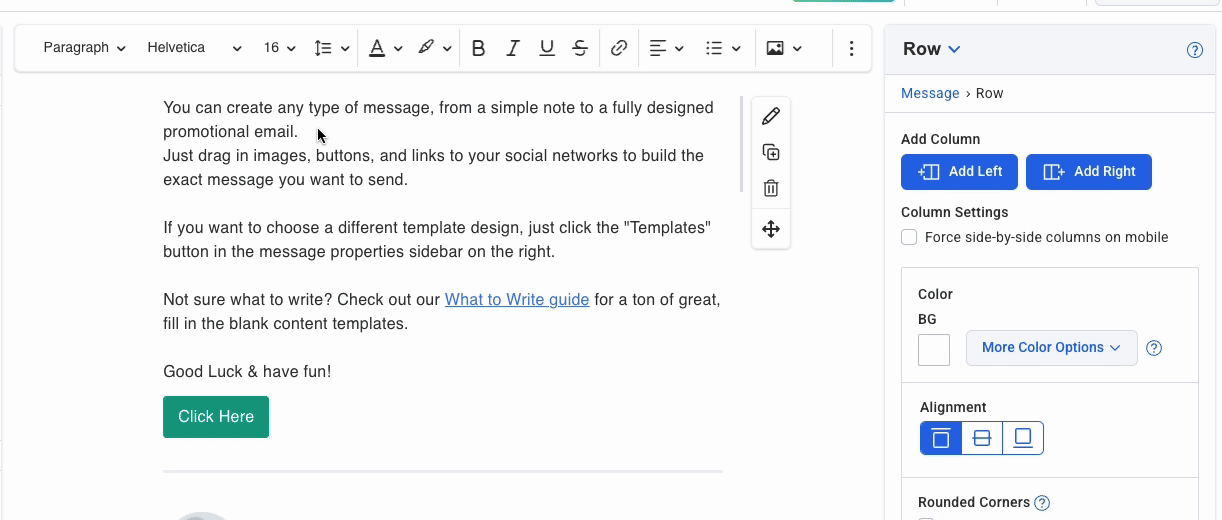The image size is (1222, 520).
Task: Toggle bold text formatting
Action: pos(478,48)
